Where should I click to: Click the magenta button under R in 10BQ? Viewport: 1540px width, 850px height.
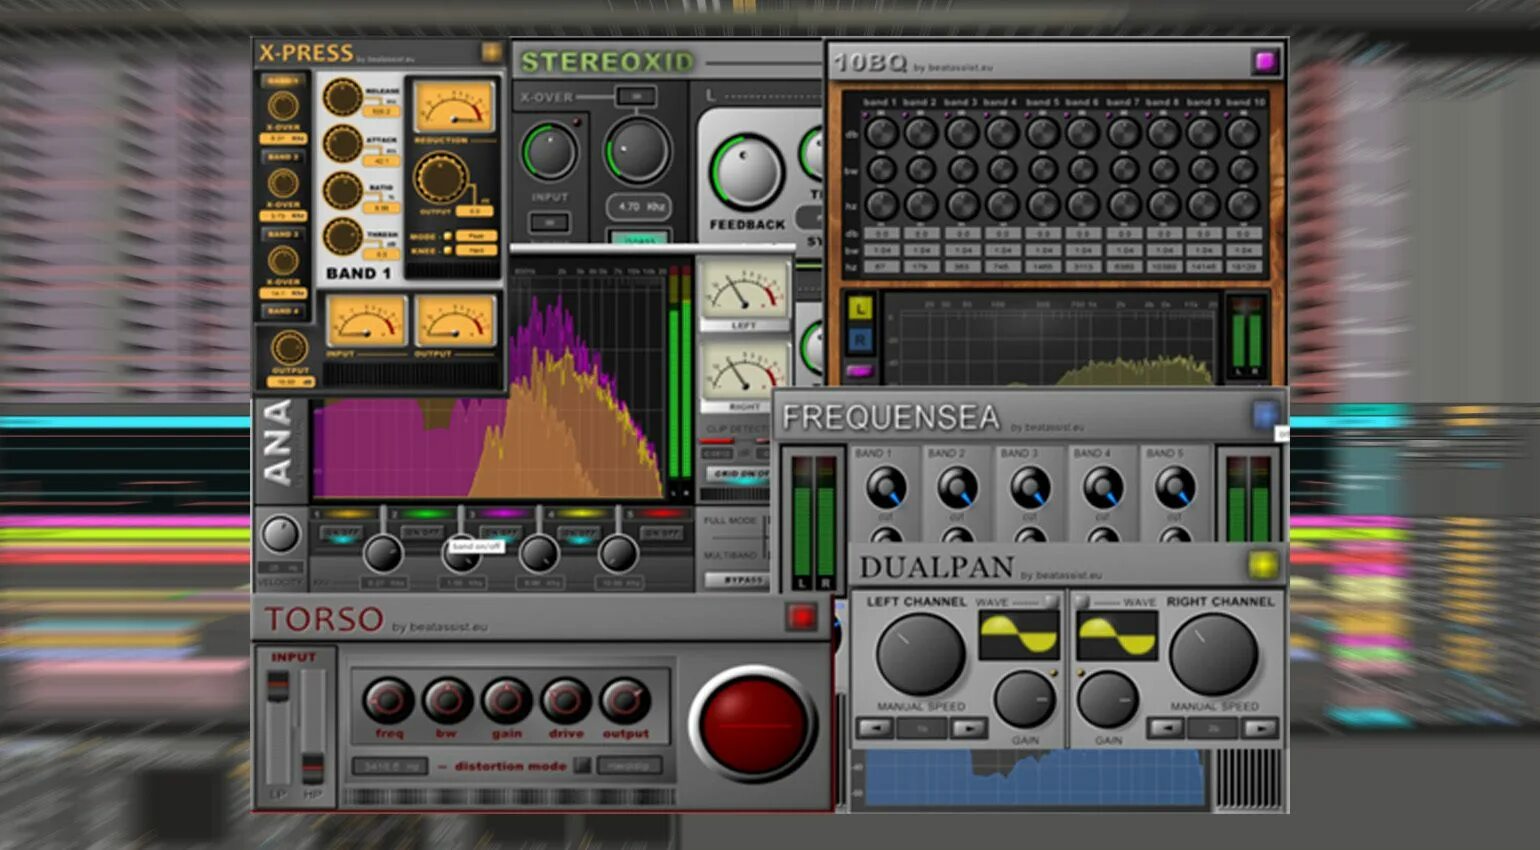859,372
